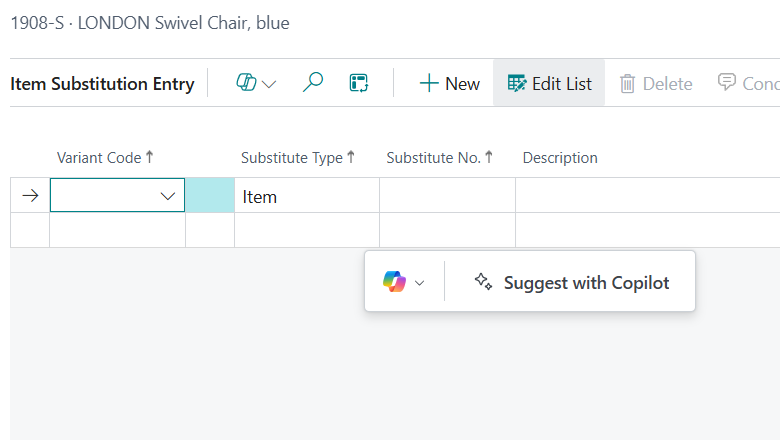Expand the chevron beside the colorful Copilot logo

[420, 283]
